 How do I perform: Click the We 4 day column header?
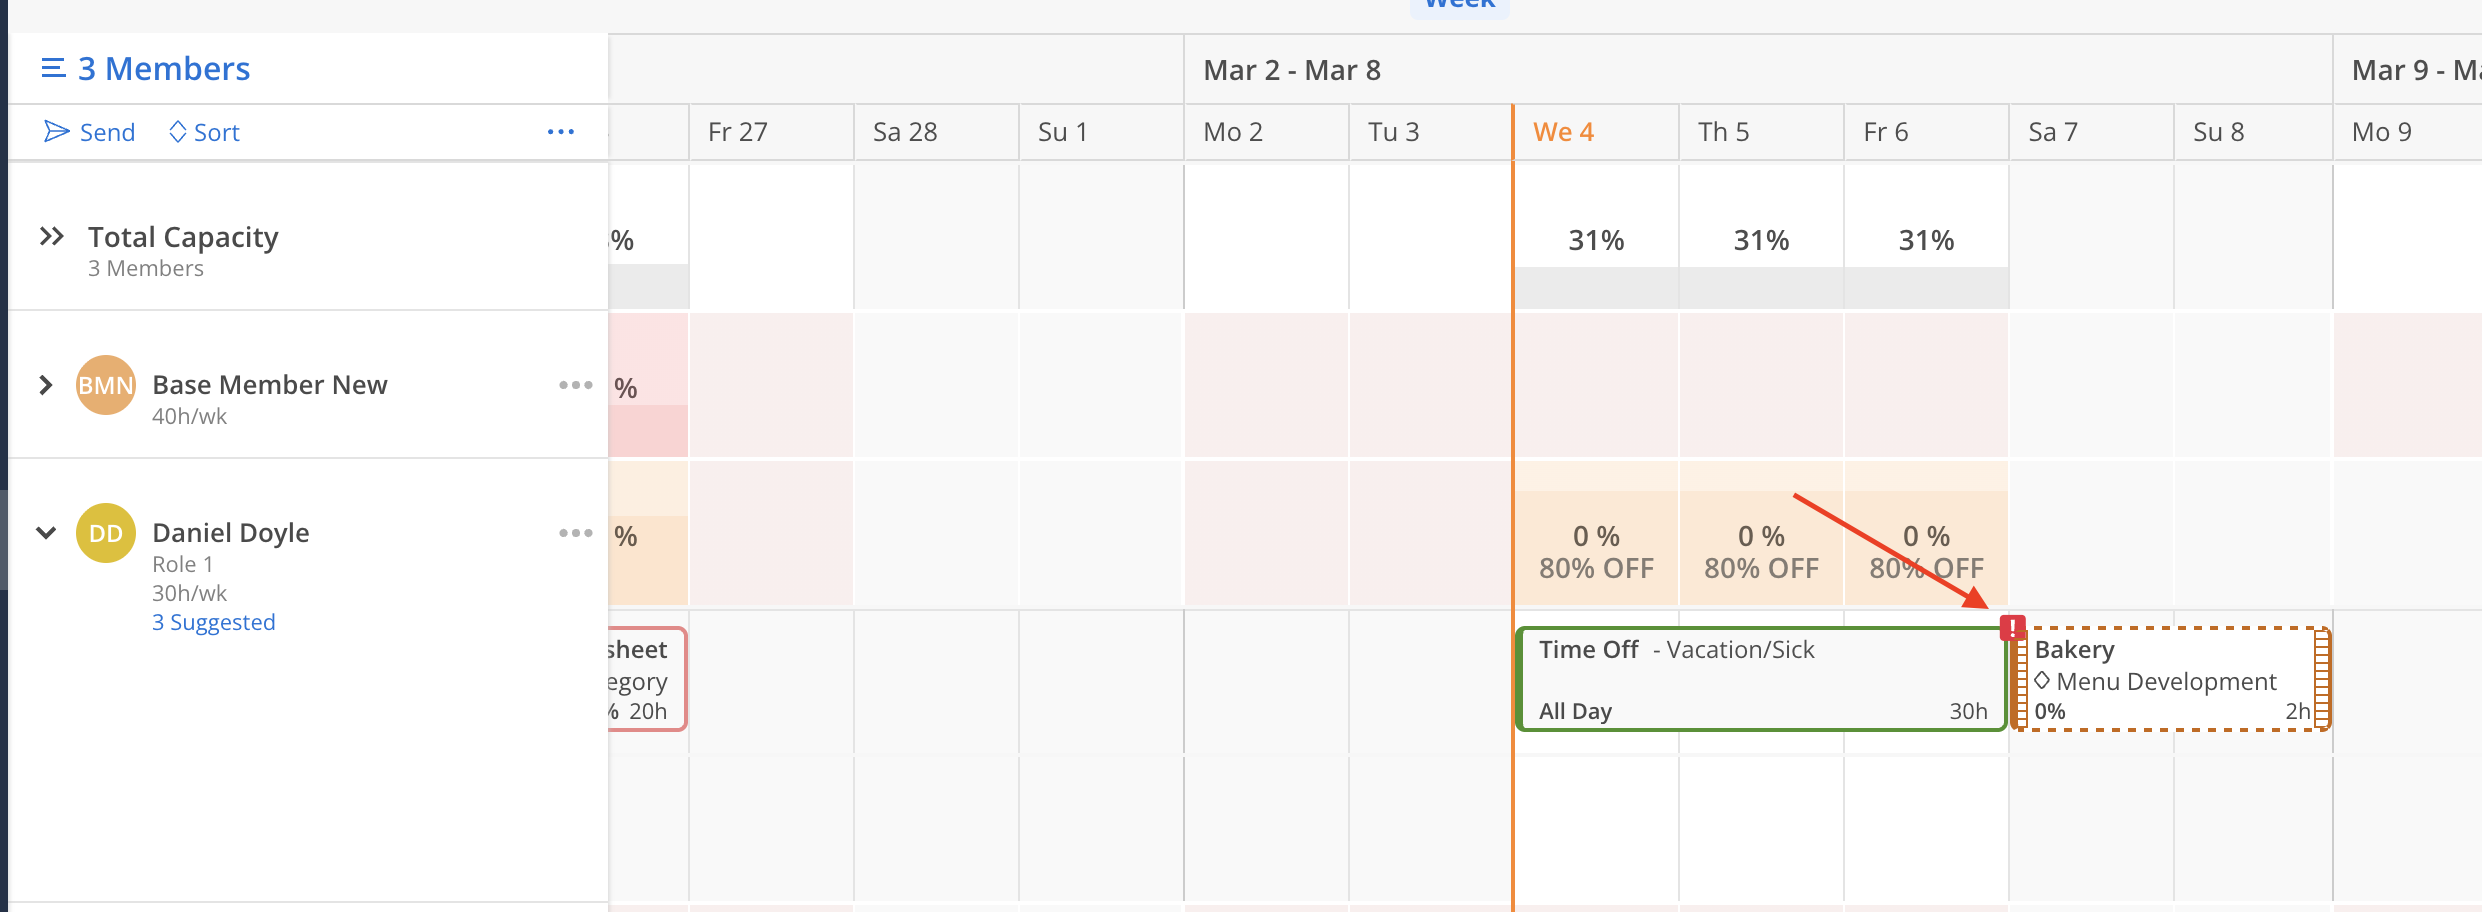point(1563,132)
